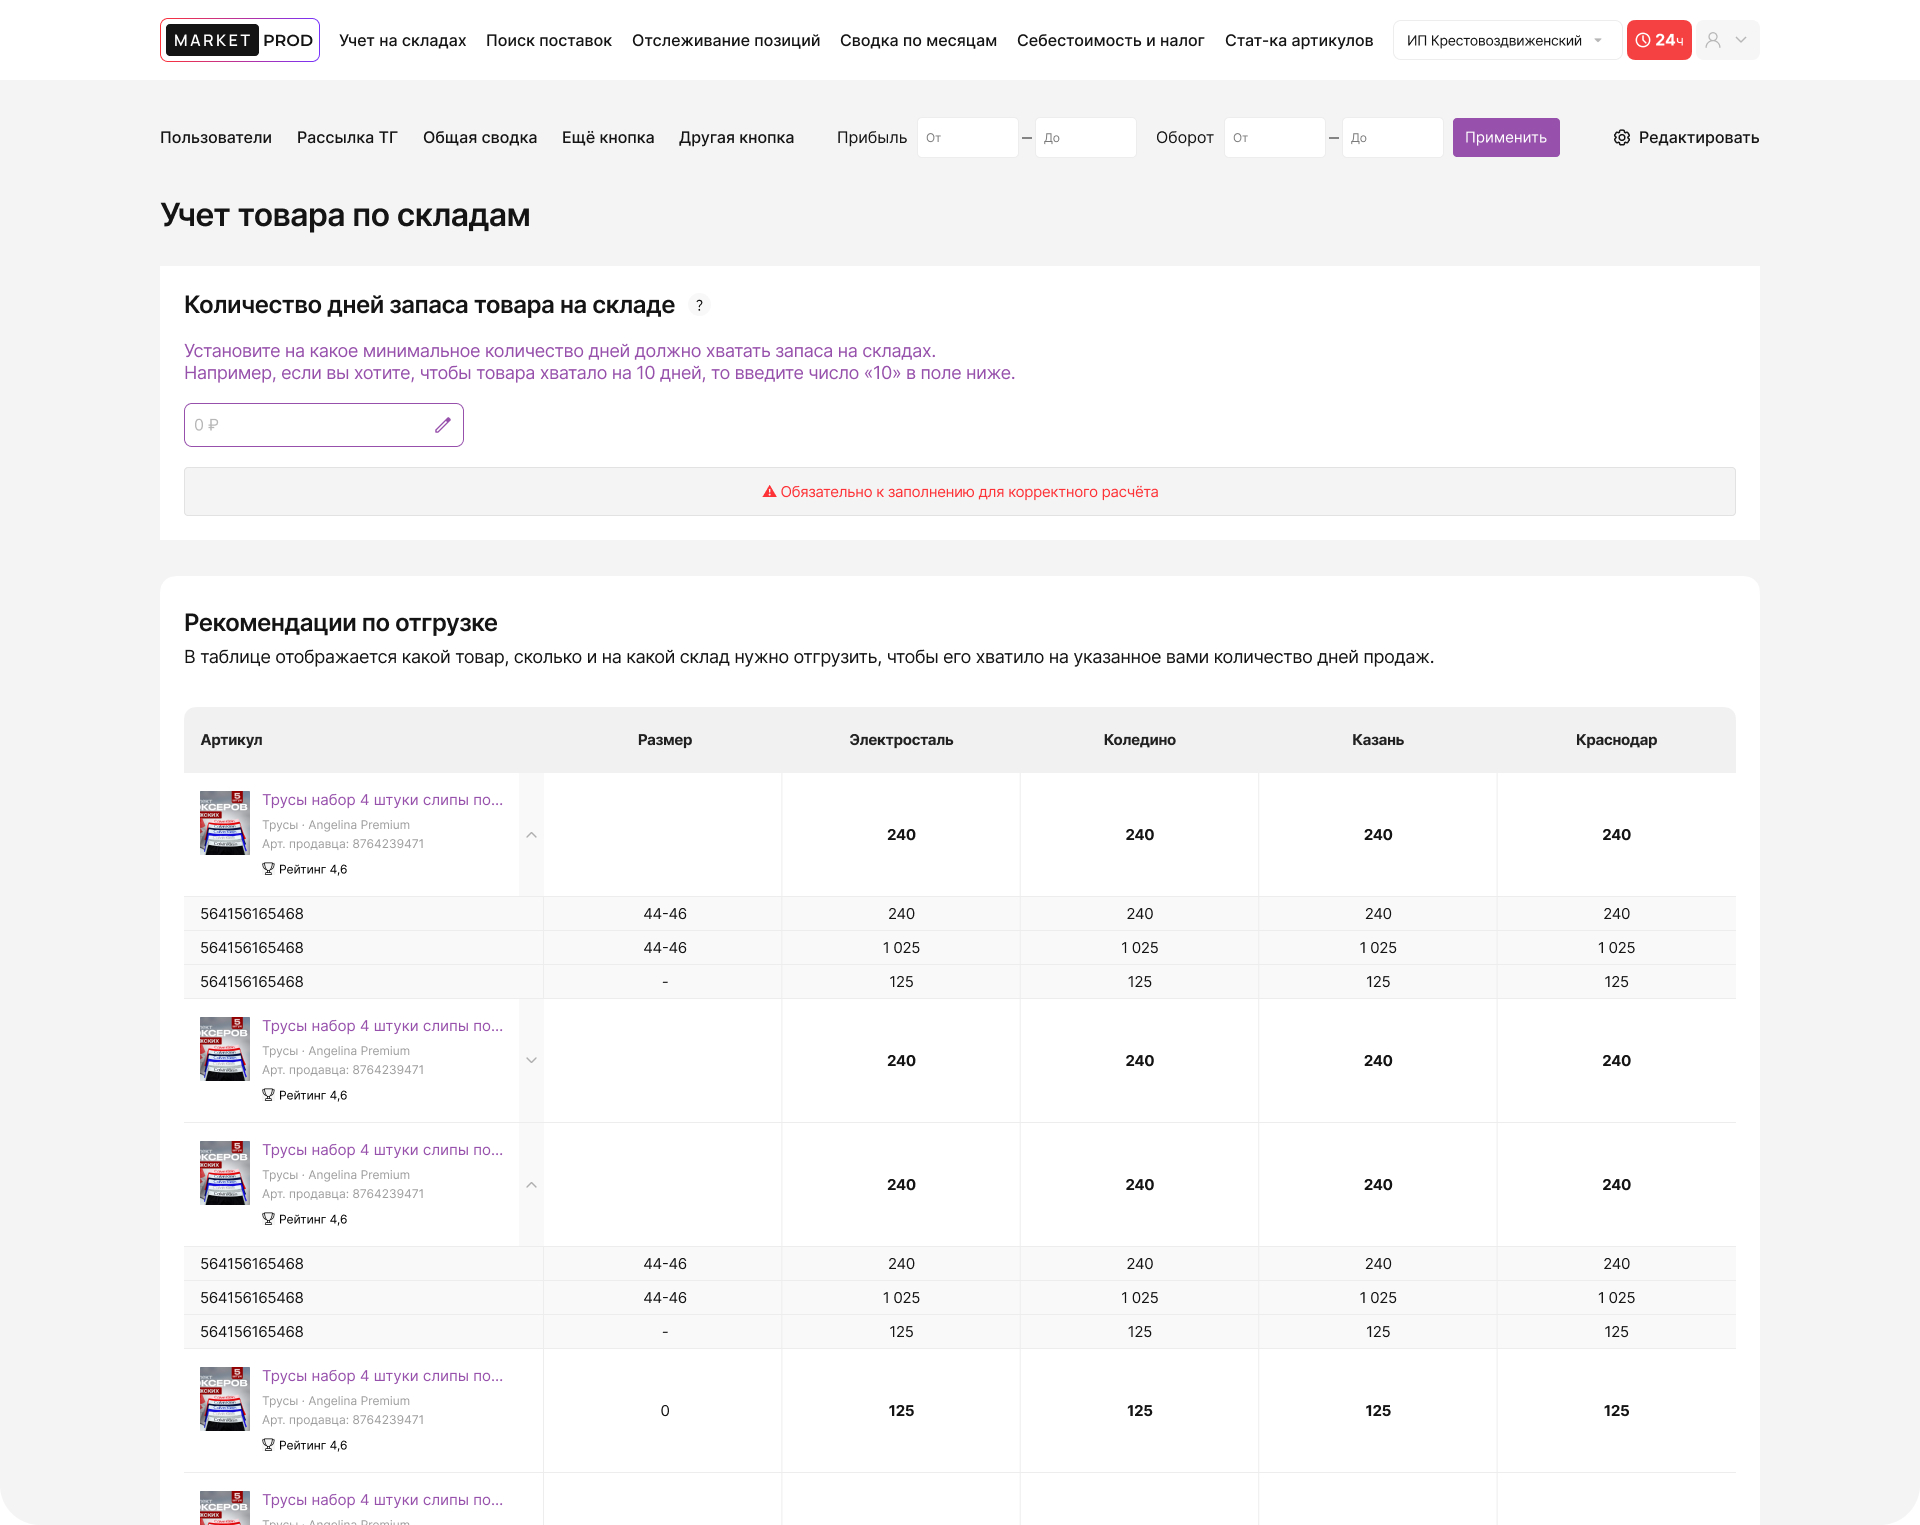The width and height of the screenshot is (1920, 1525).
Task: Expand the second product row chevron
Action: point(531,1061)
